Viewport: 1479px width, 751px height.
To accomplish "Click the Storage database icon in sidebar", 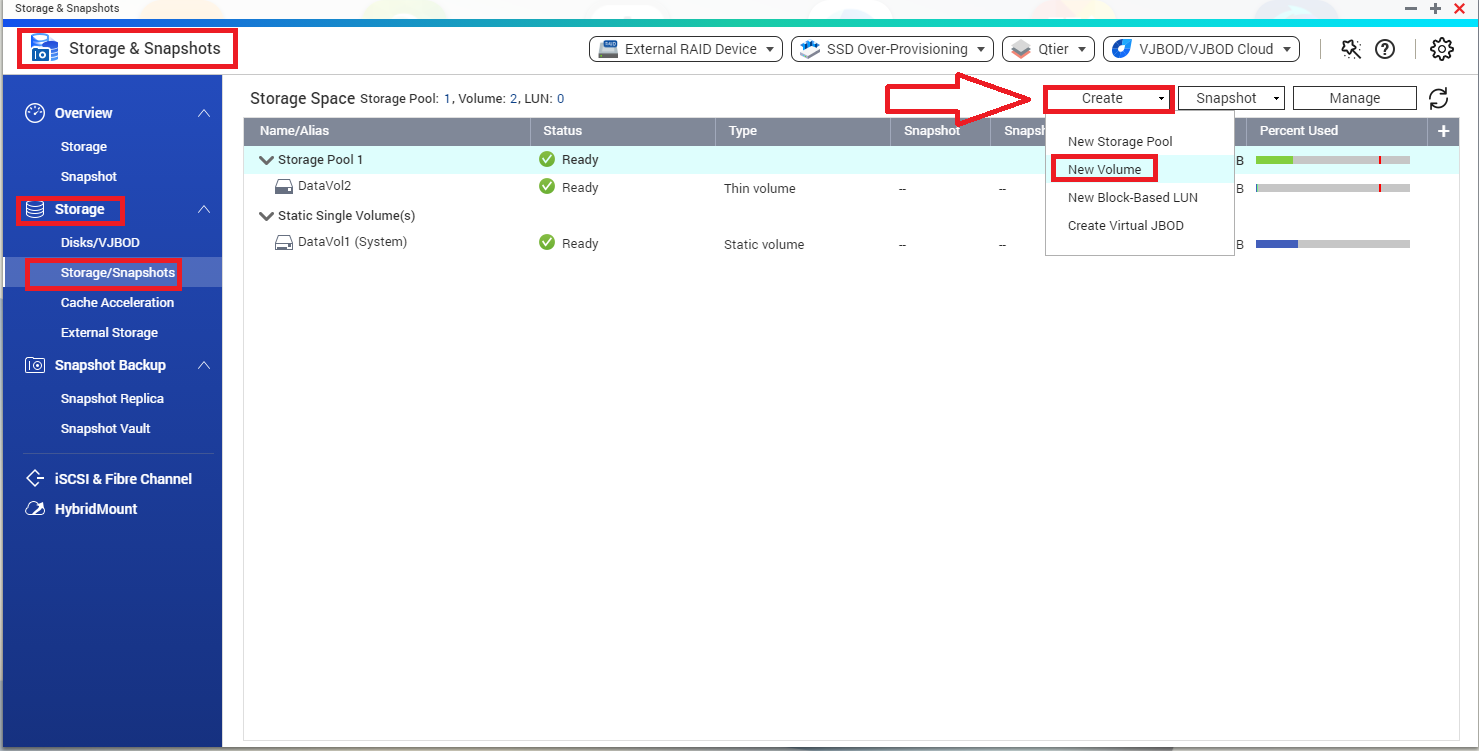I will 35,209.
